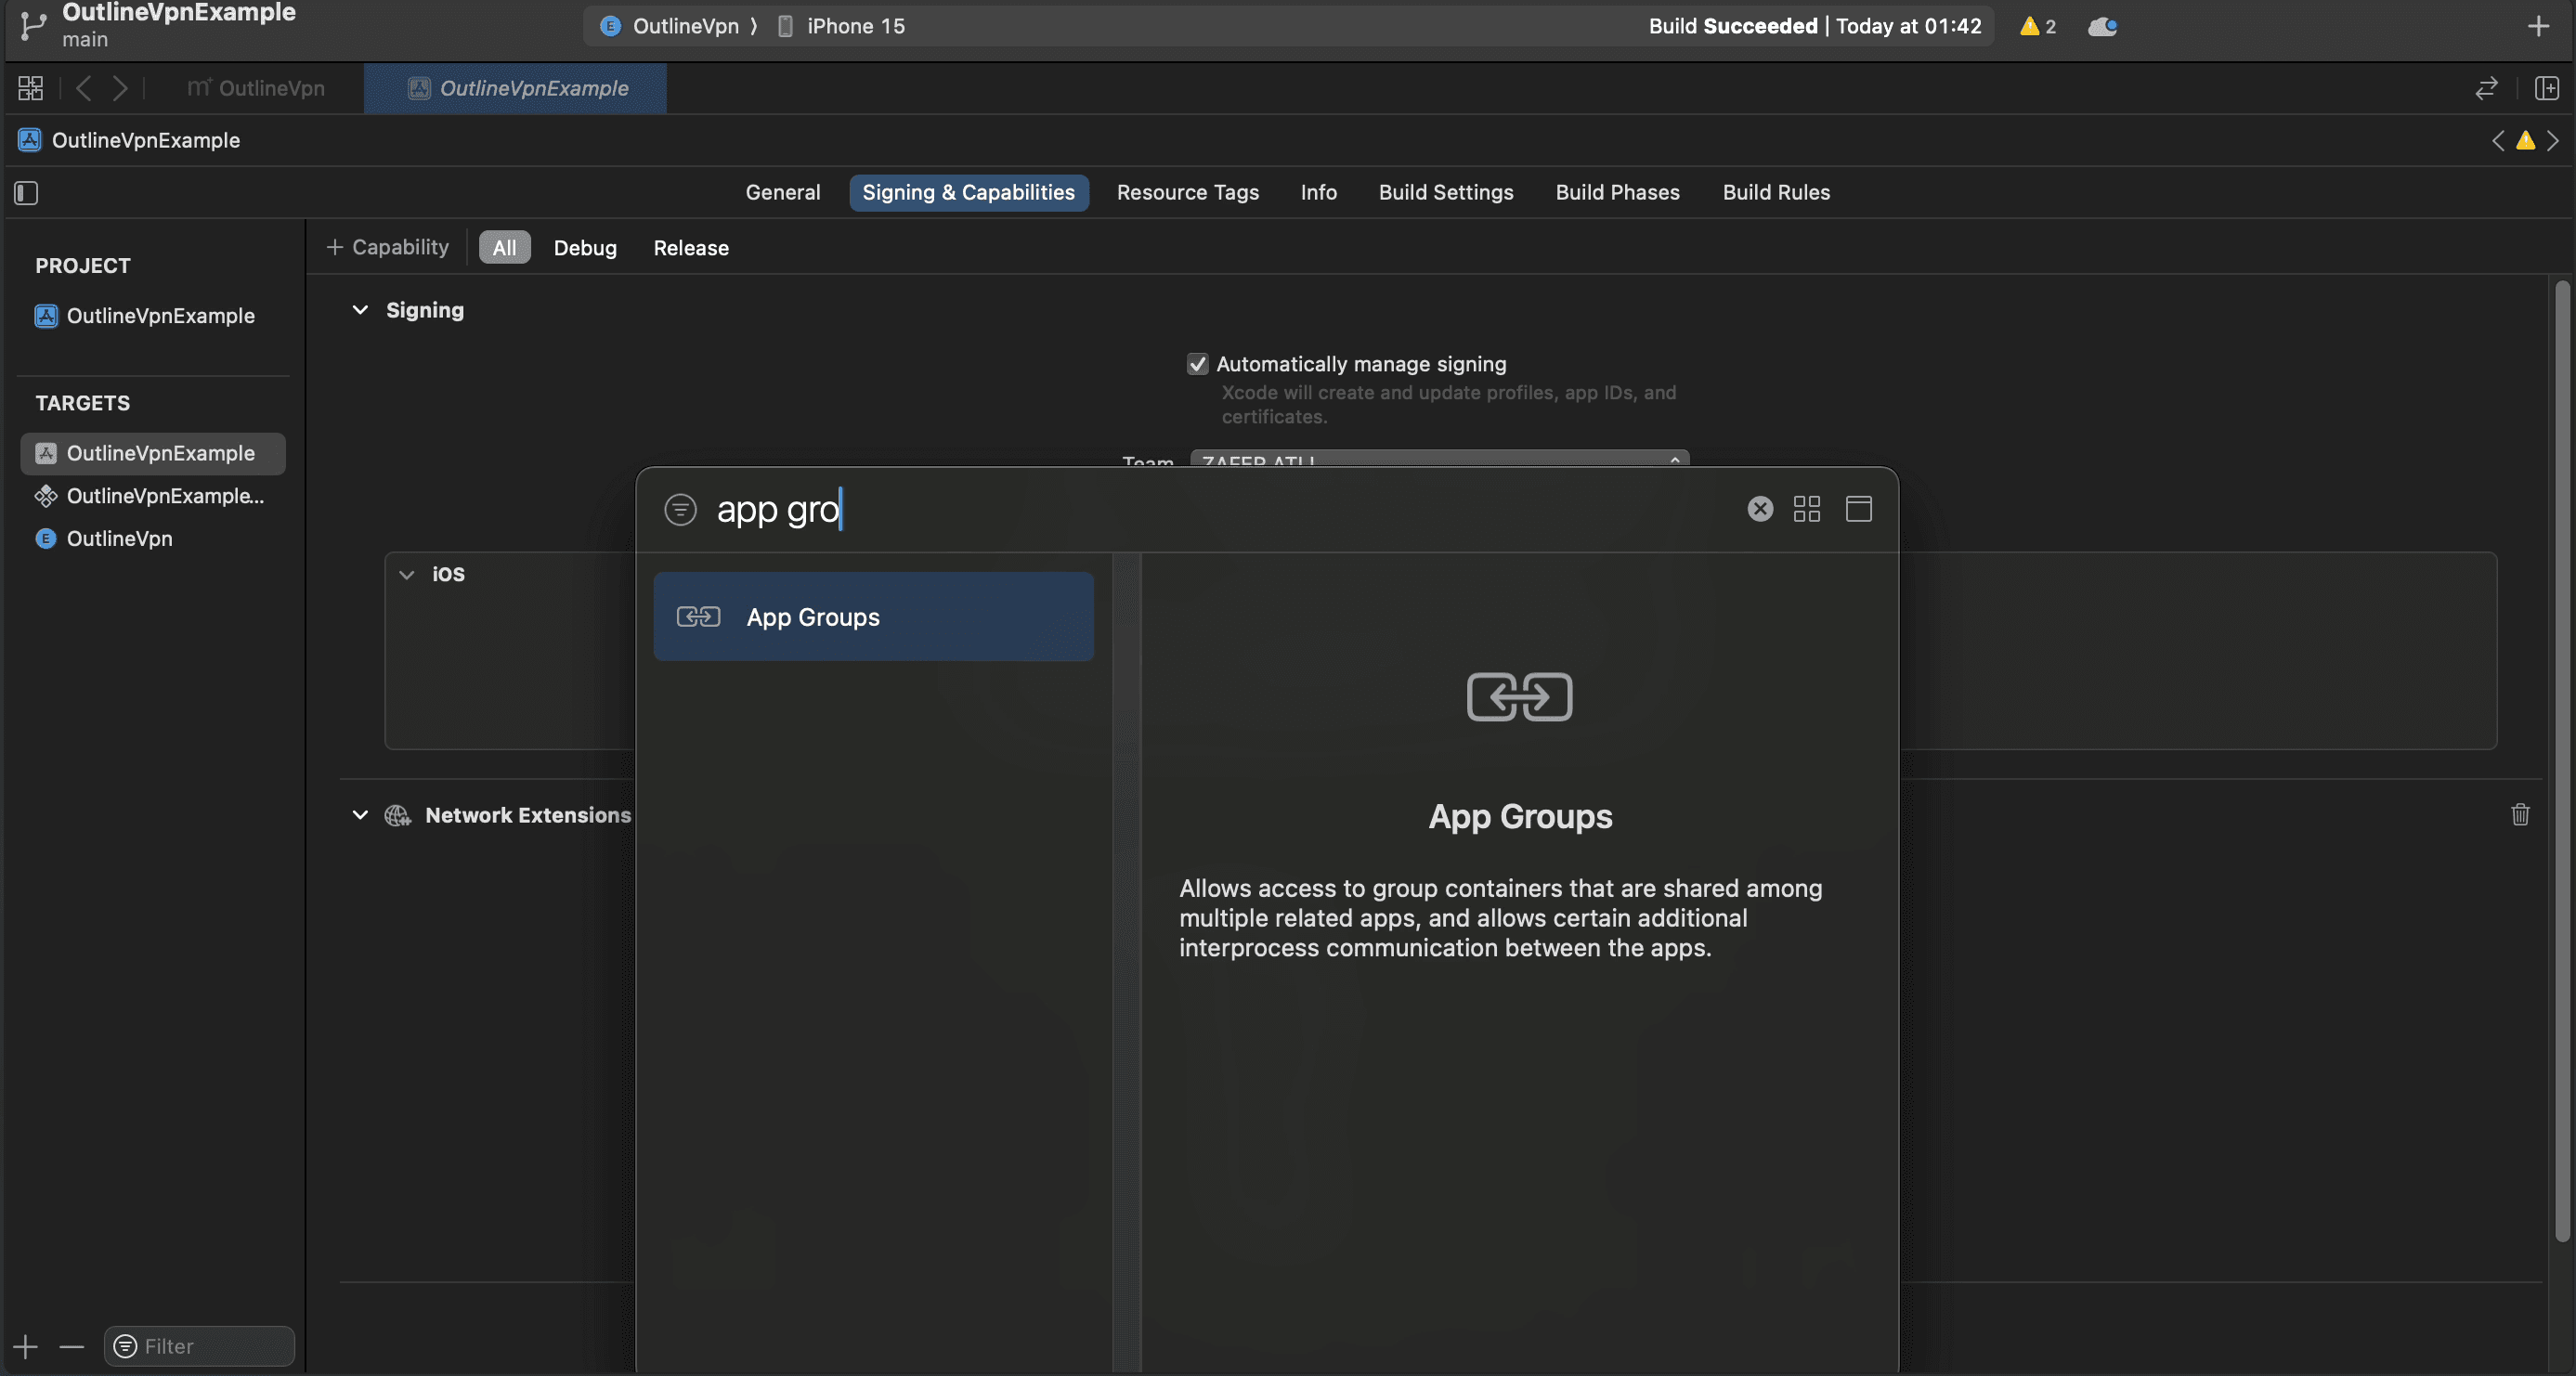Viewport: 2576px width, 1376px height.
Task: Switch to the General tab
Action: 782,192
